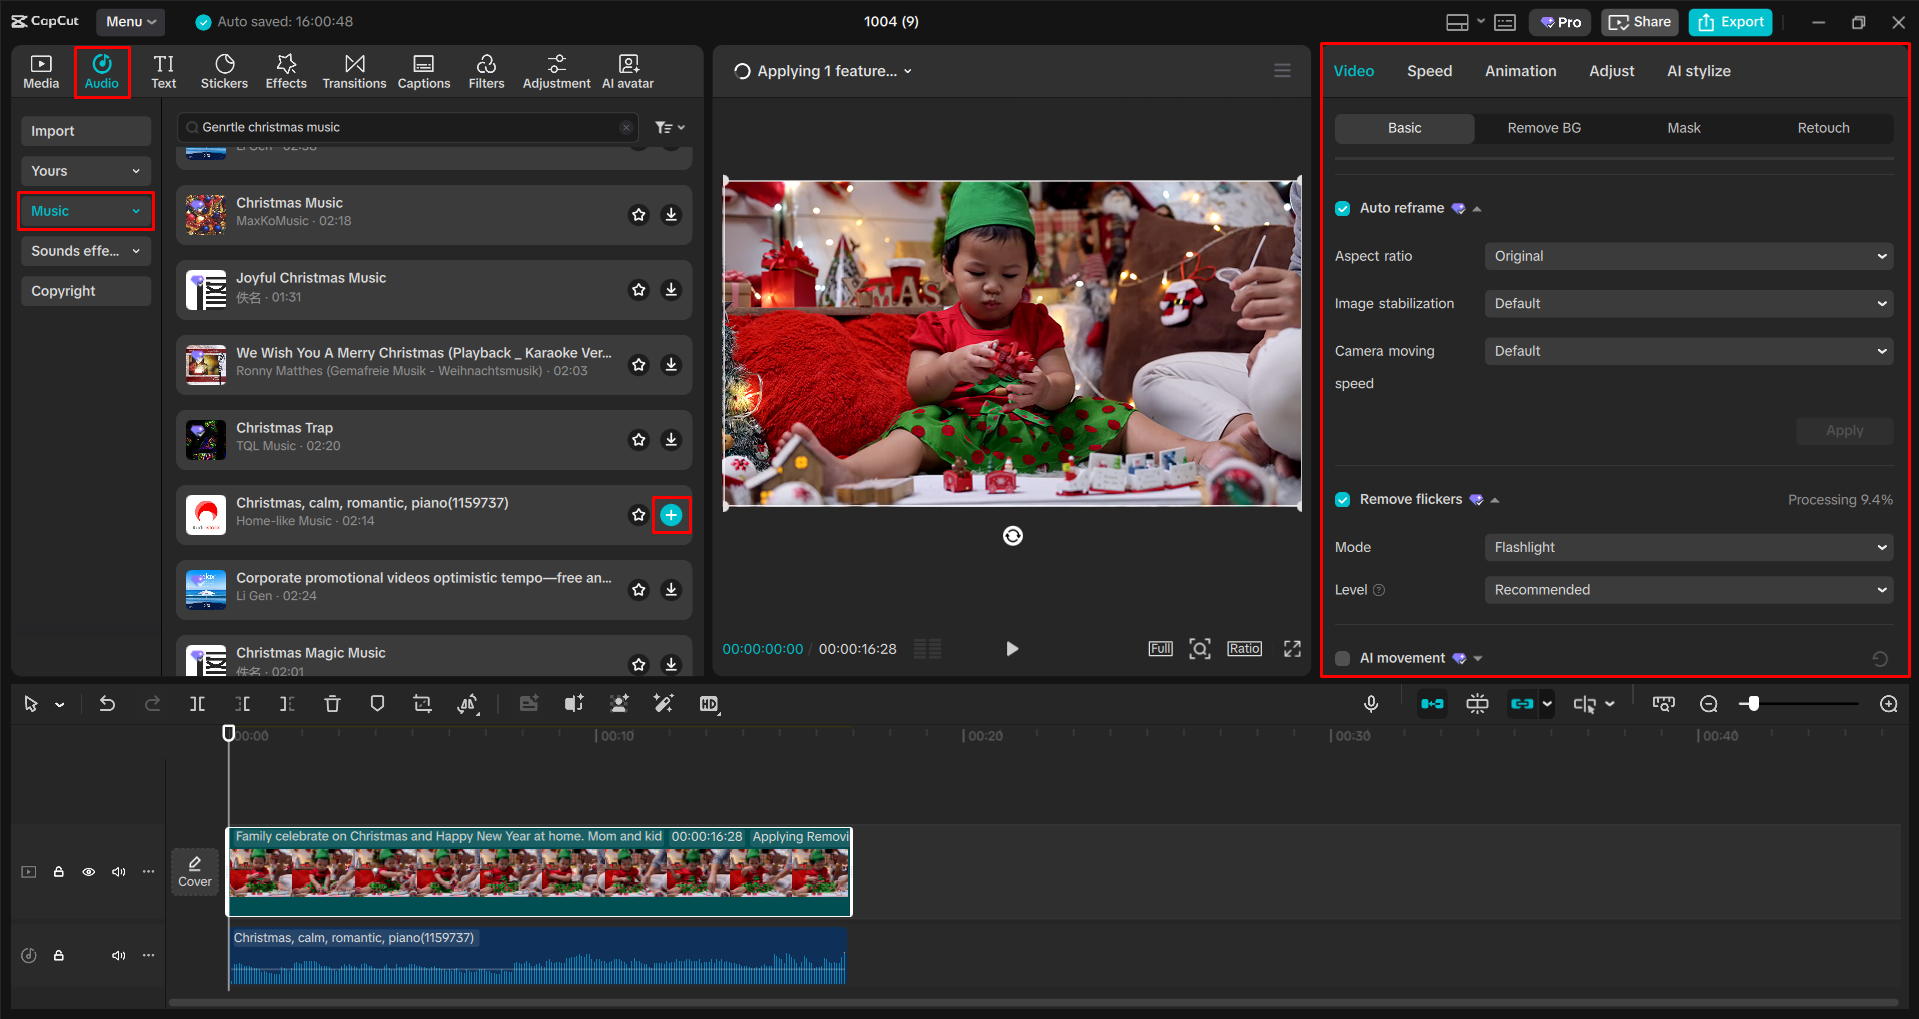Uncheck the Auto reframe option
The image size is (1919, 1019).
[1341, 208]
